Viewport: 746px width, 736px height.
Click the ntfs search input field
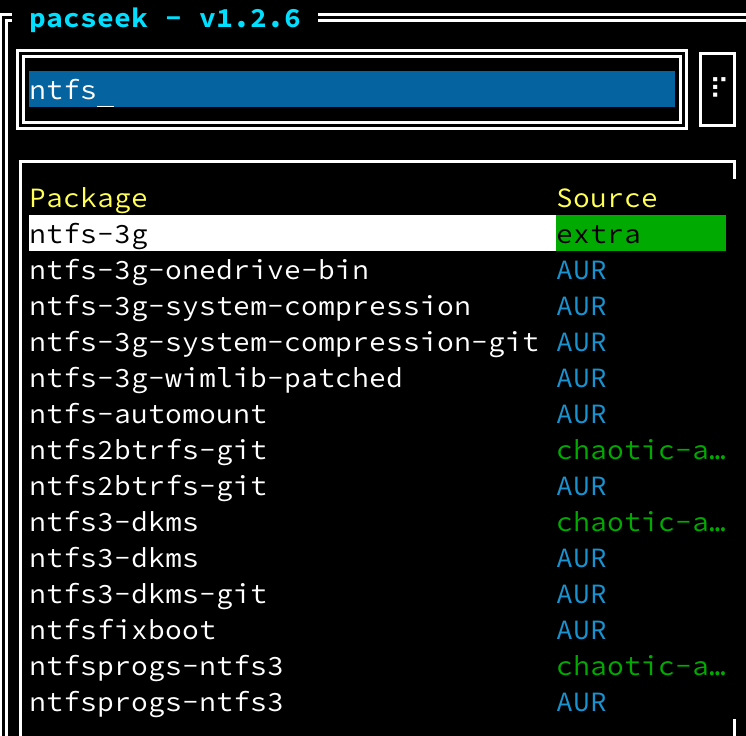(352, 89)
